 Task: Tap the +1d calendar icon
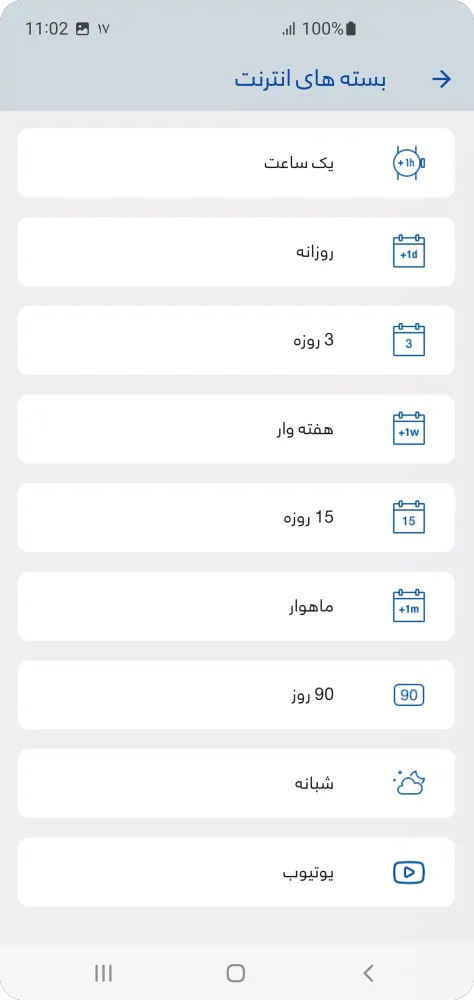pos(409,252)
